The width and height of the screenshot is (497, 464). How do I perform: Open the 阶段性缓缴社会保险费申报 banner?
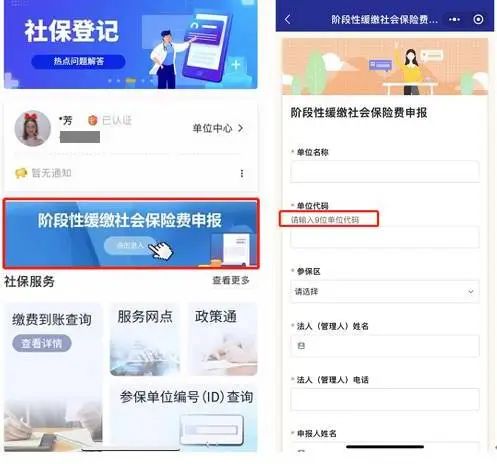click(x=131, y=233)
